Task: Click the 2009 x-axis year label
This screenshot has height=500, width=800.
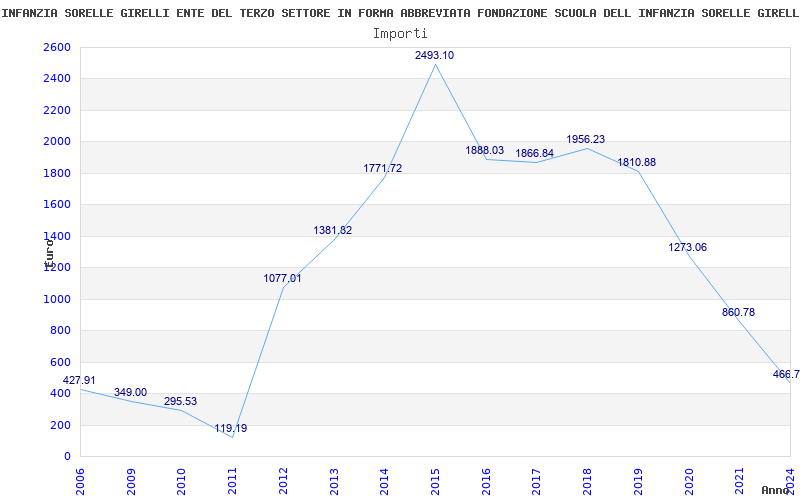Action: pyautogui.click(x=131, y=482)
